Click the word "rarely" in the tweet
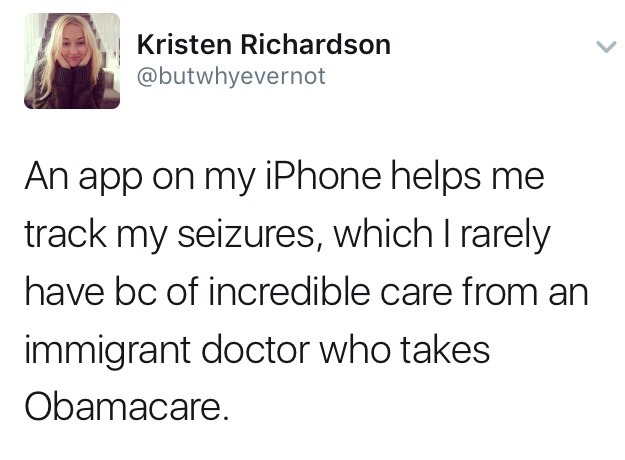 click(505, 235)
